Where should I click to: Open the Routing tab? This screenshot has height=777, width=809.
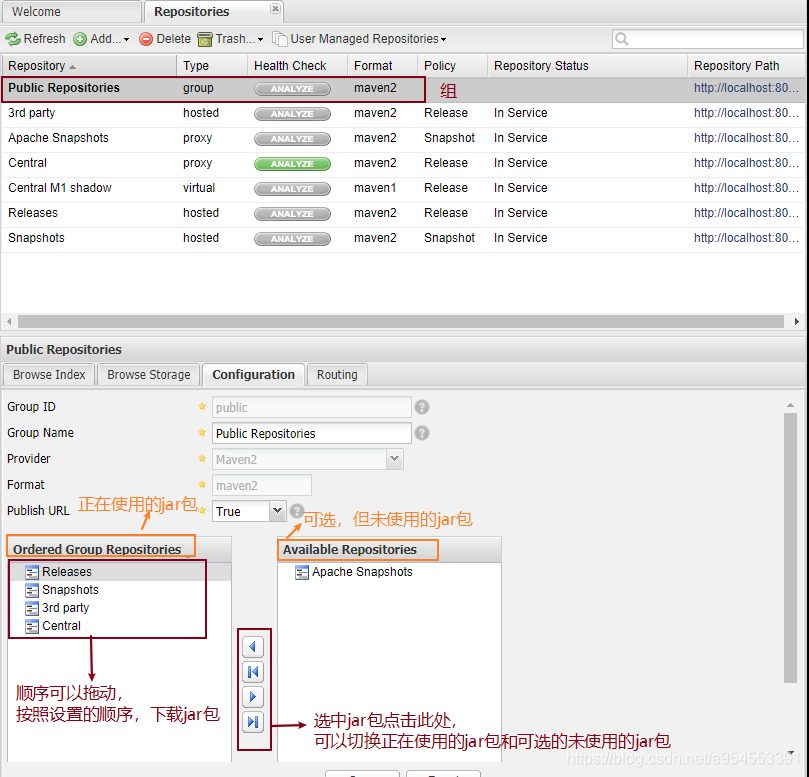click(337, 375)
